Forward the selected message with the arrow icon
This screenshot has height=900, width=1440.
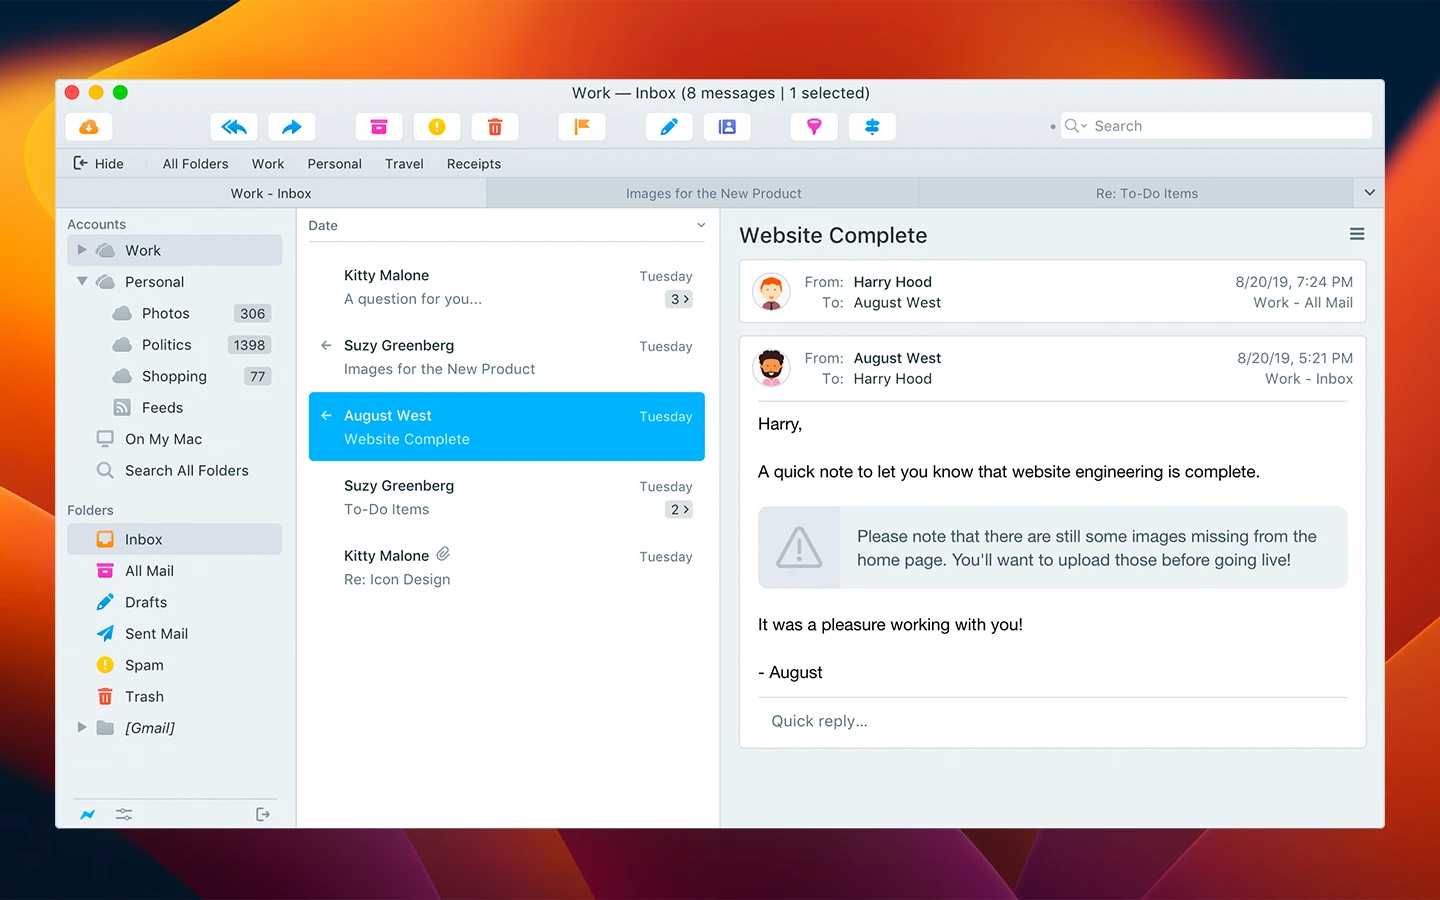pos(291,127)
